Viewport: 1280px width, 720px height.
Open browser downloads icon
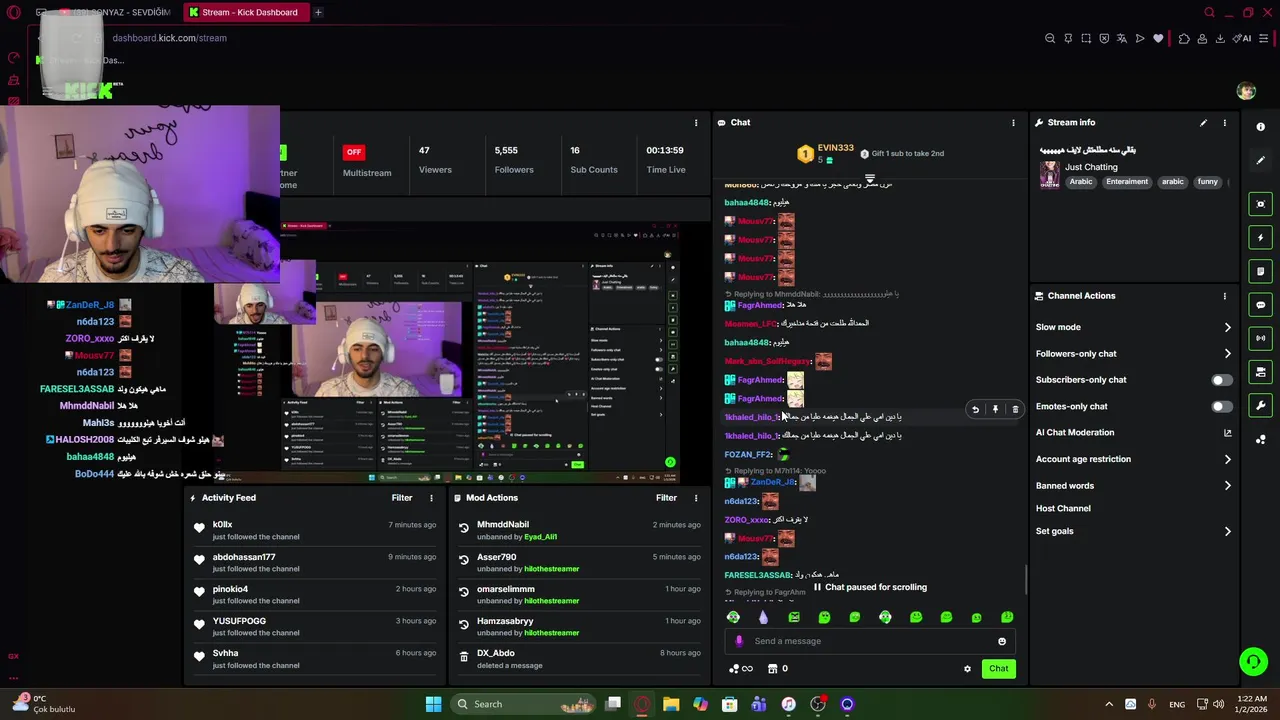point(1220,38)
